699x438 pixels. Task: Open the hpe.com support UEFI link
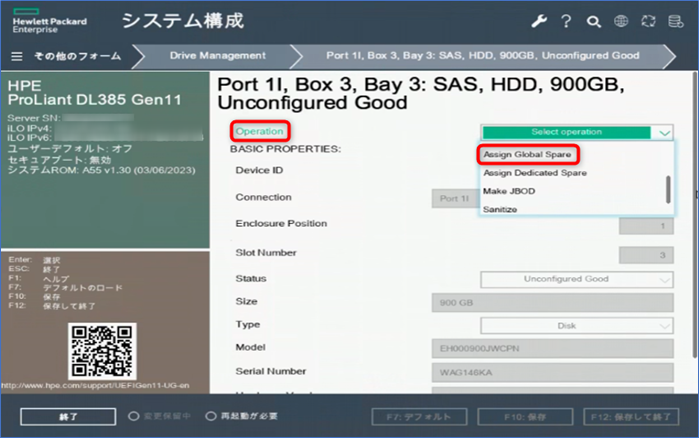[95, 385]
